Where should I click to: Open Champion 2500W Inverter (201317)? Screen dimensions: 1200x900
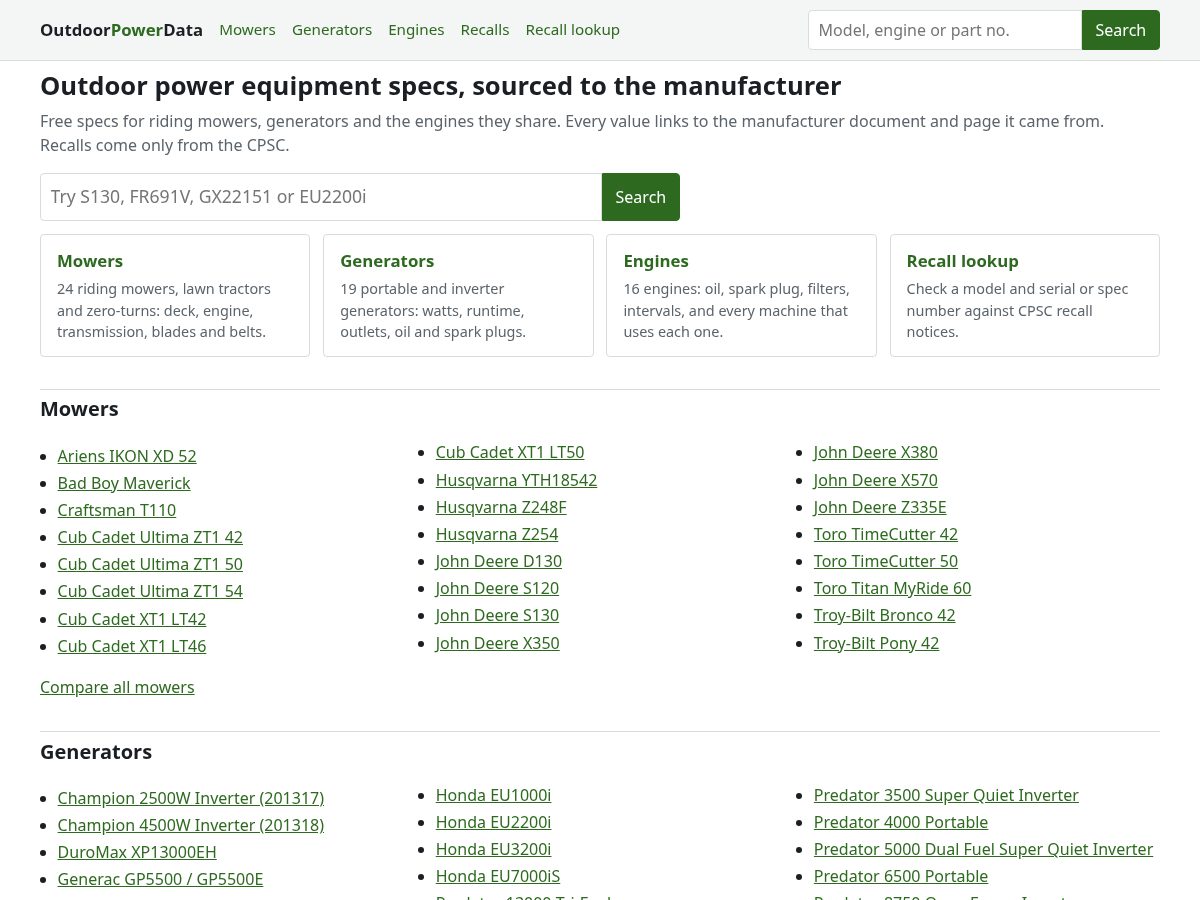tap(191, 798)
